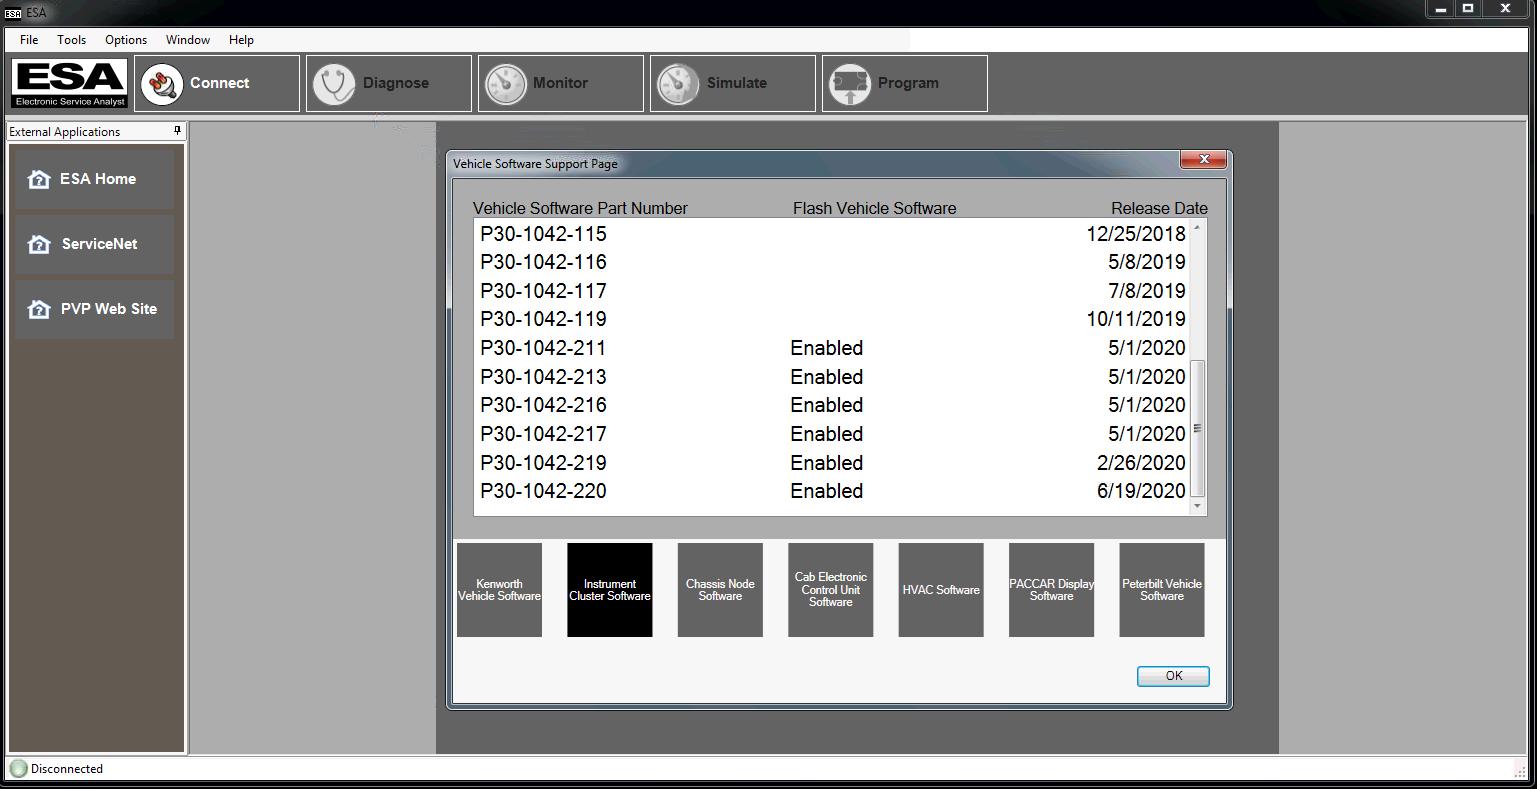The height and width of the screenshot is (789, 1537).
Task: Select Peterbilt Vehicle Software tile
Action: (1162, 590)
